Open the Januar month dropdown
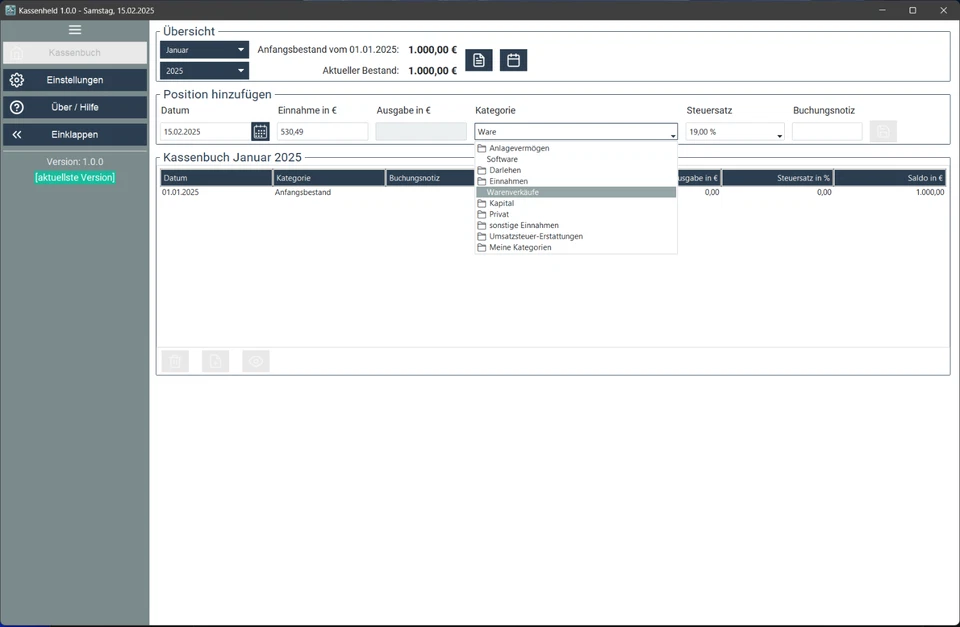Screen dimensions: 960x627 204,50
